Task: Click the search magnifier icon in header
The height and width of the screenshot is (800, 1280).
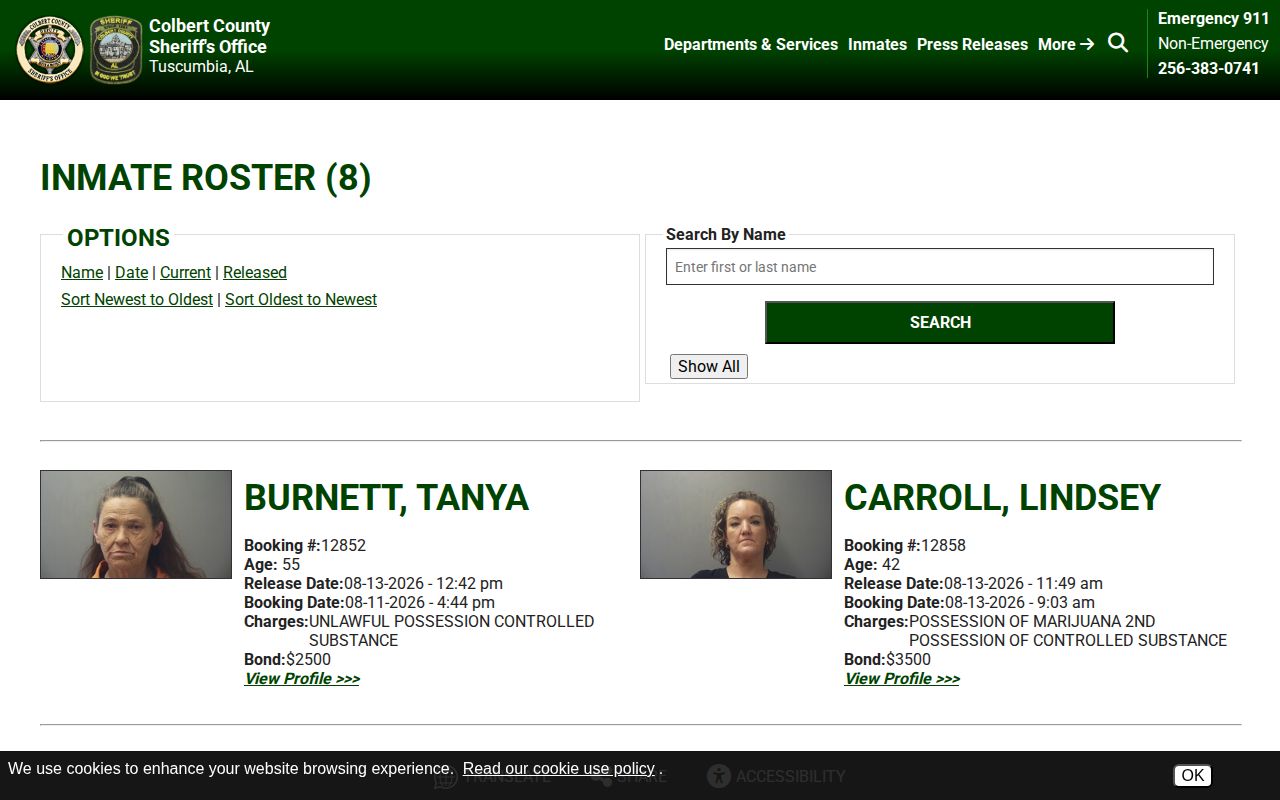Action: pyautogui.click(x=1118, y=43)
